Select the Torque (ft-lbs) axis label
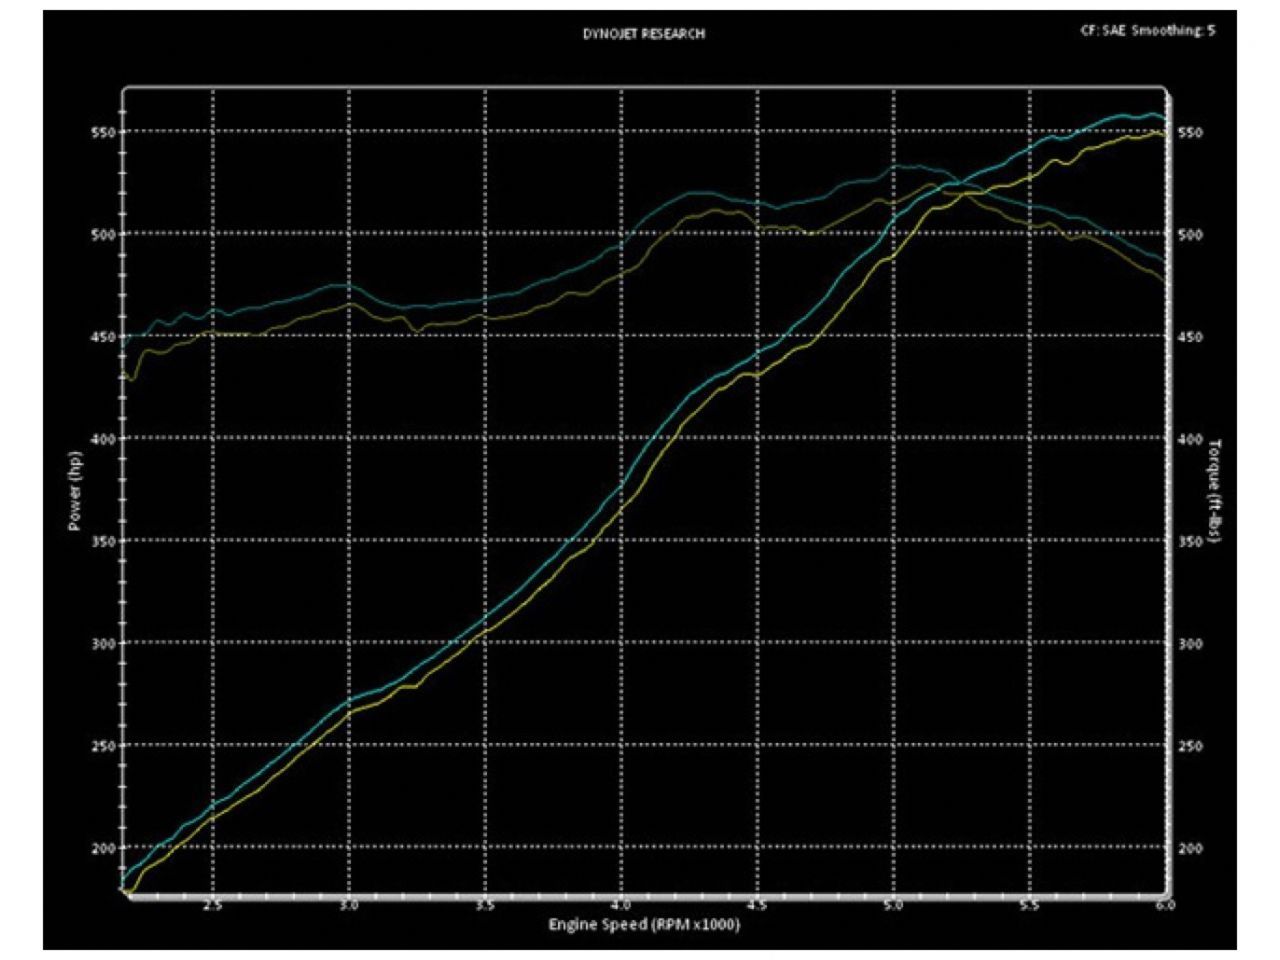 (x=1217, y=490)
